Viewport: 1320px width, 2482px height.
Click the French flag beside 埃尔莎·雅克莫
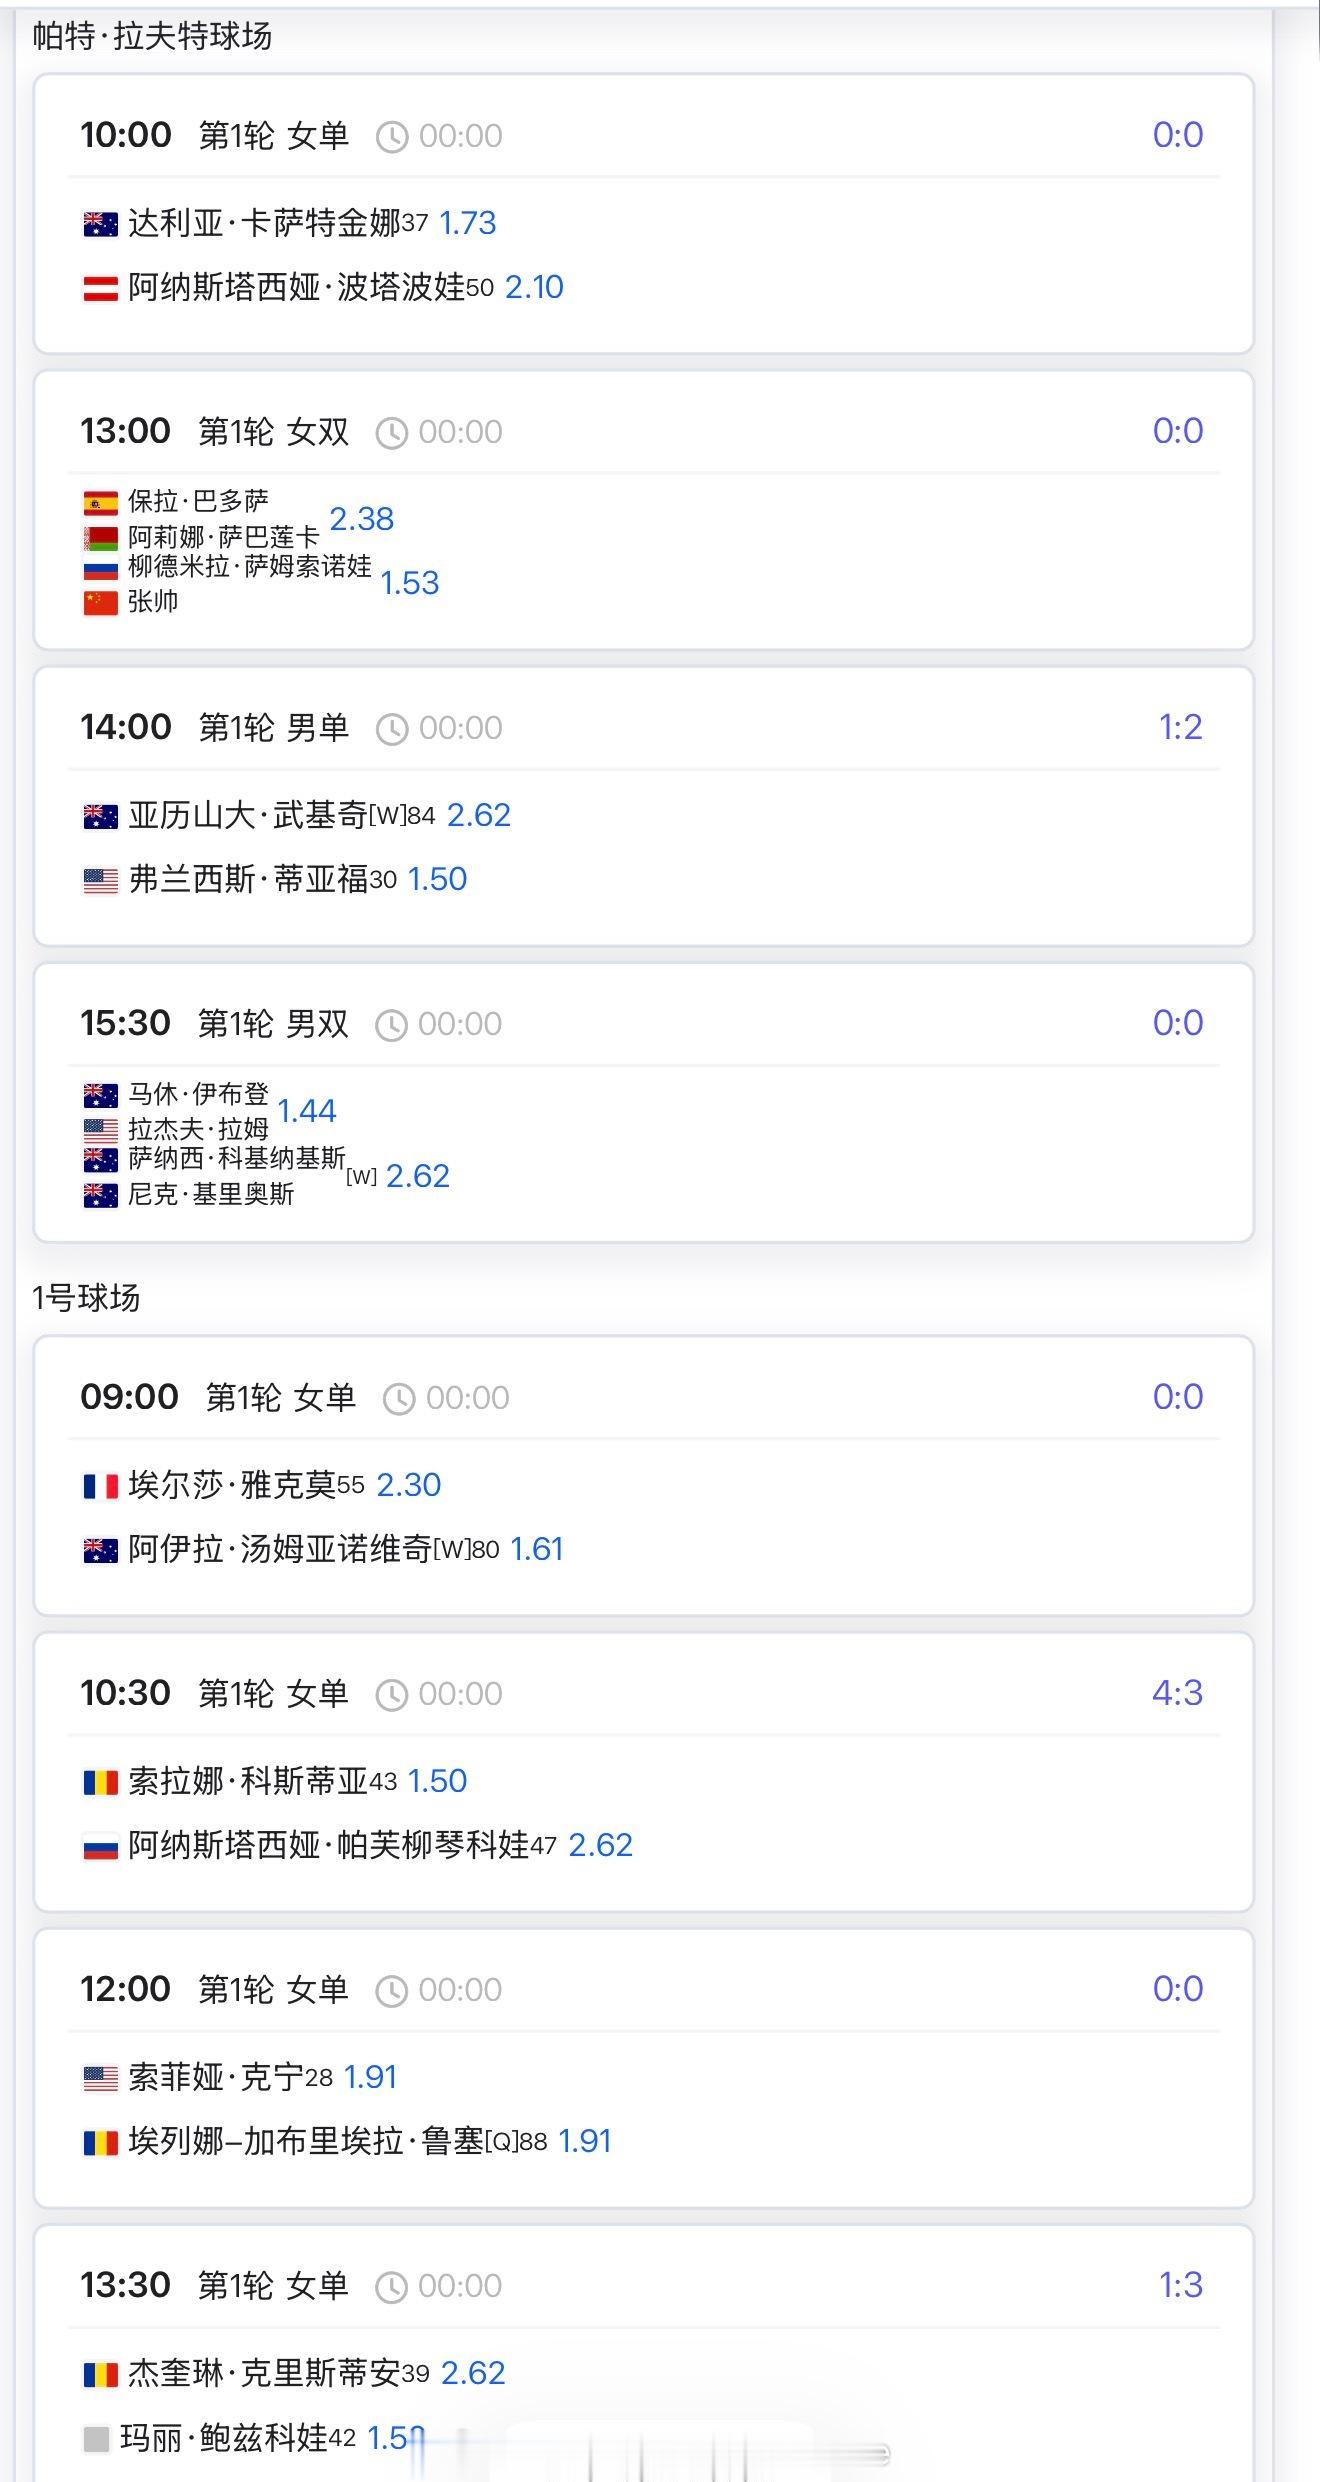[x=100, y=1486]
